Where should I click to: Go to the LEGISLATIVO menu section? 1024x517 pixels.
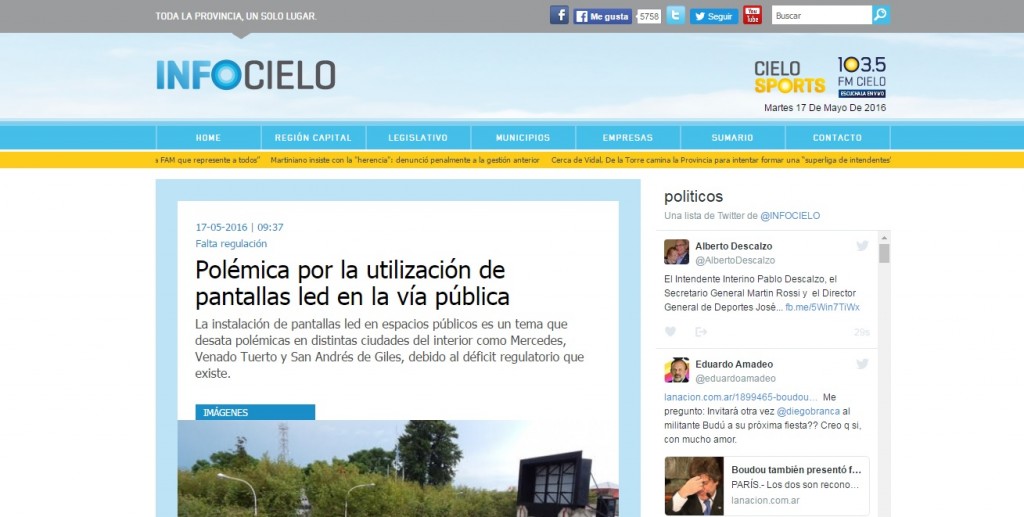tap(419, 138)
